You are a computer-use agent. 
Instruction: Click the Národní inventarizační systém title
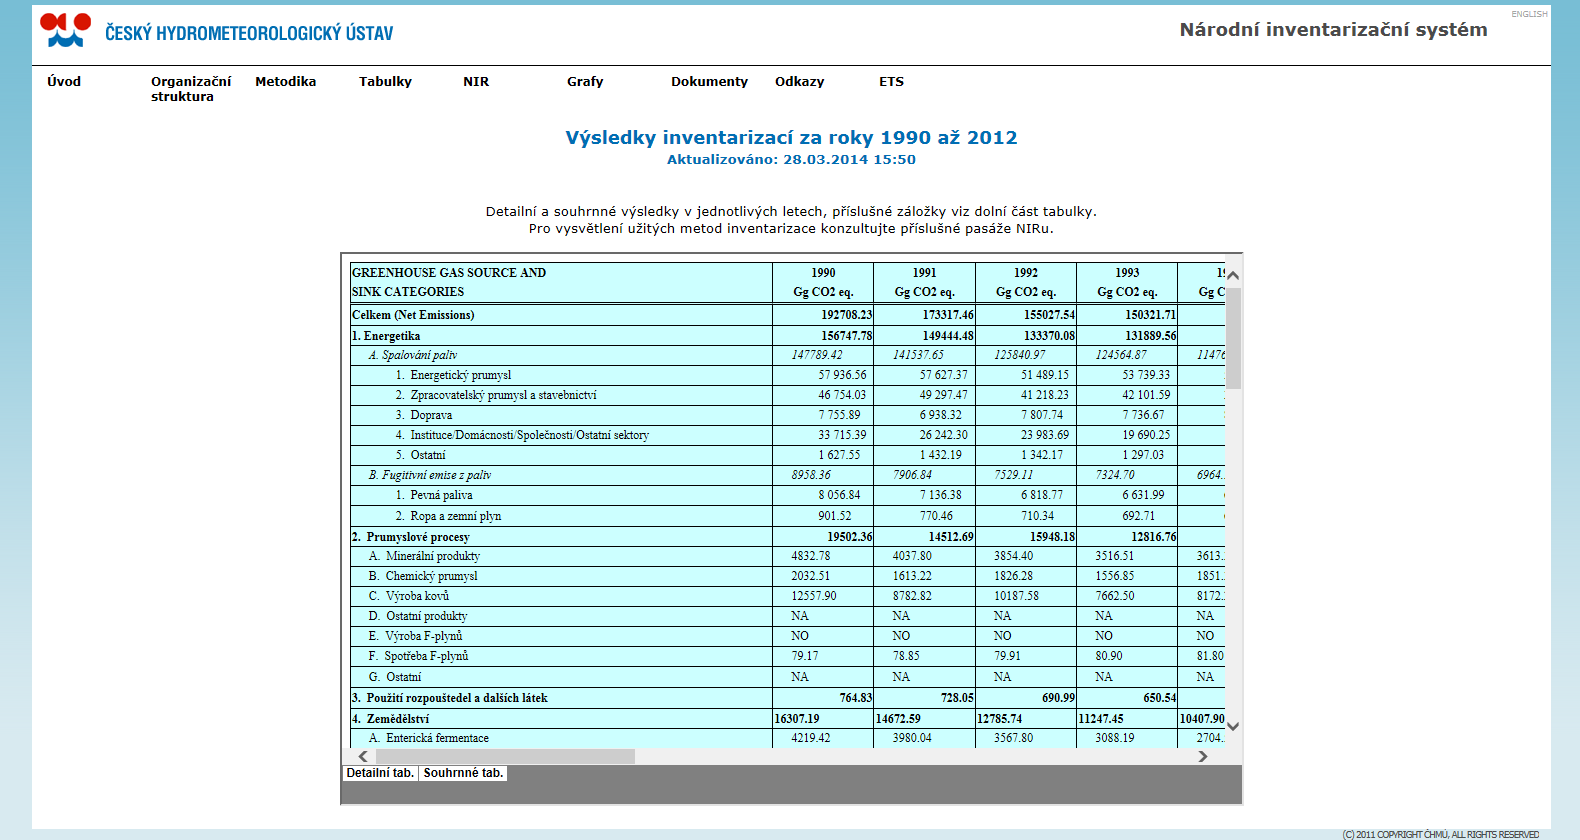[x=1333, y=30]
